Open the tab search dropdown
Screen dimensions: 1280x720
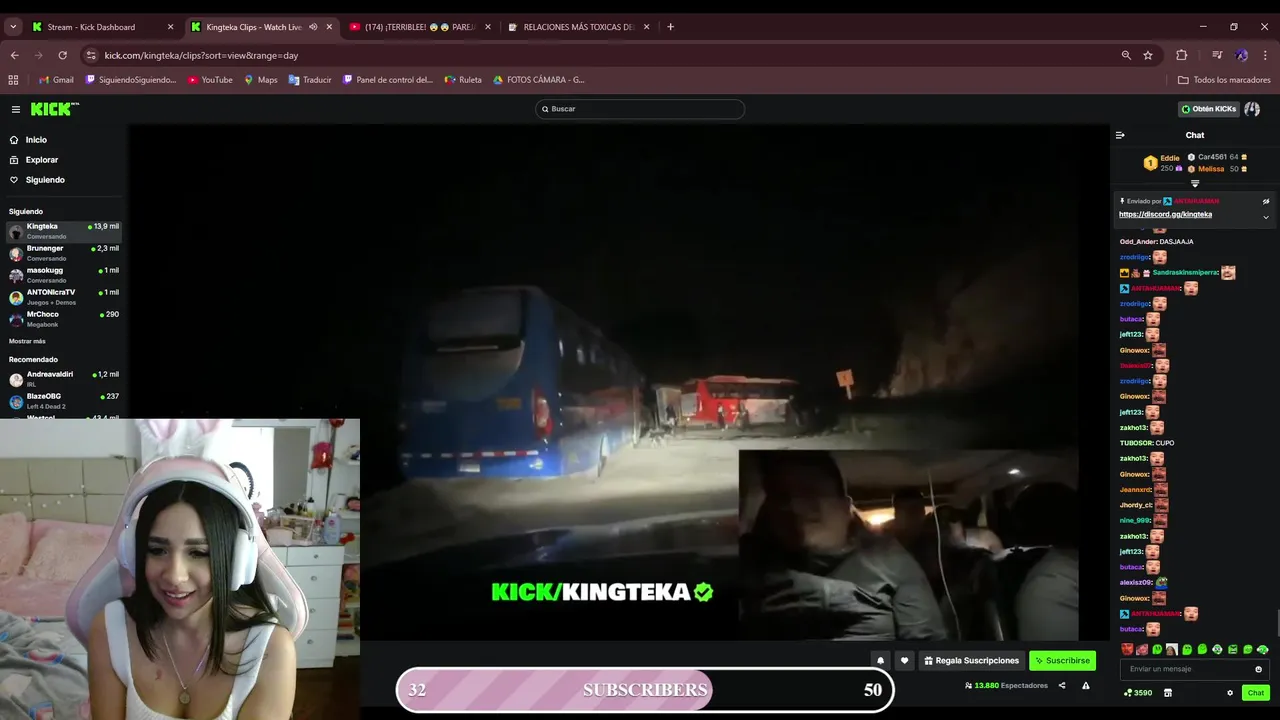pyautogui.click(x=13, y=27)
